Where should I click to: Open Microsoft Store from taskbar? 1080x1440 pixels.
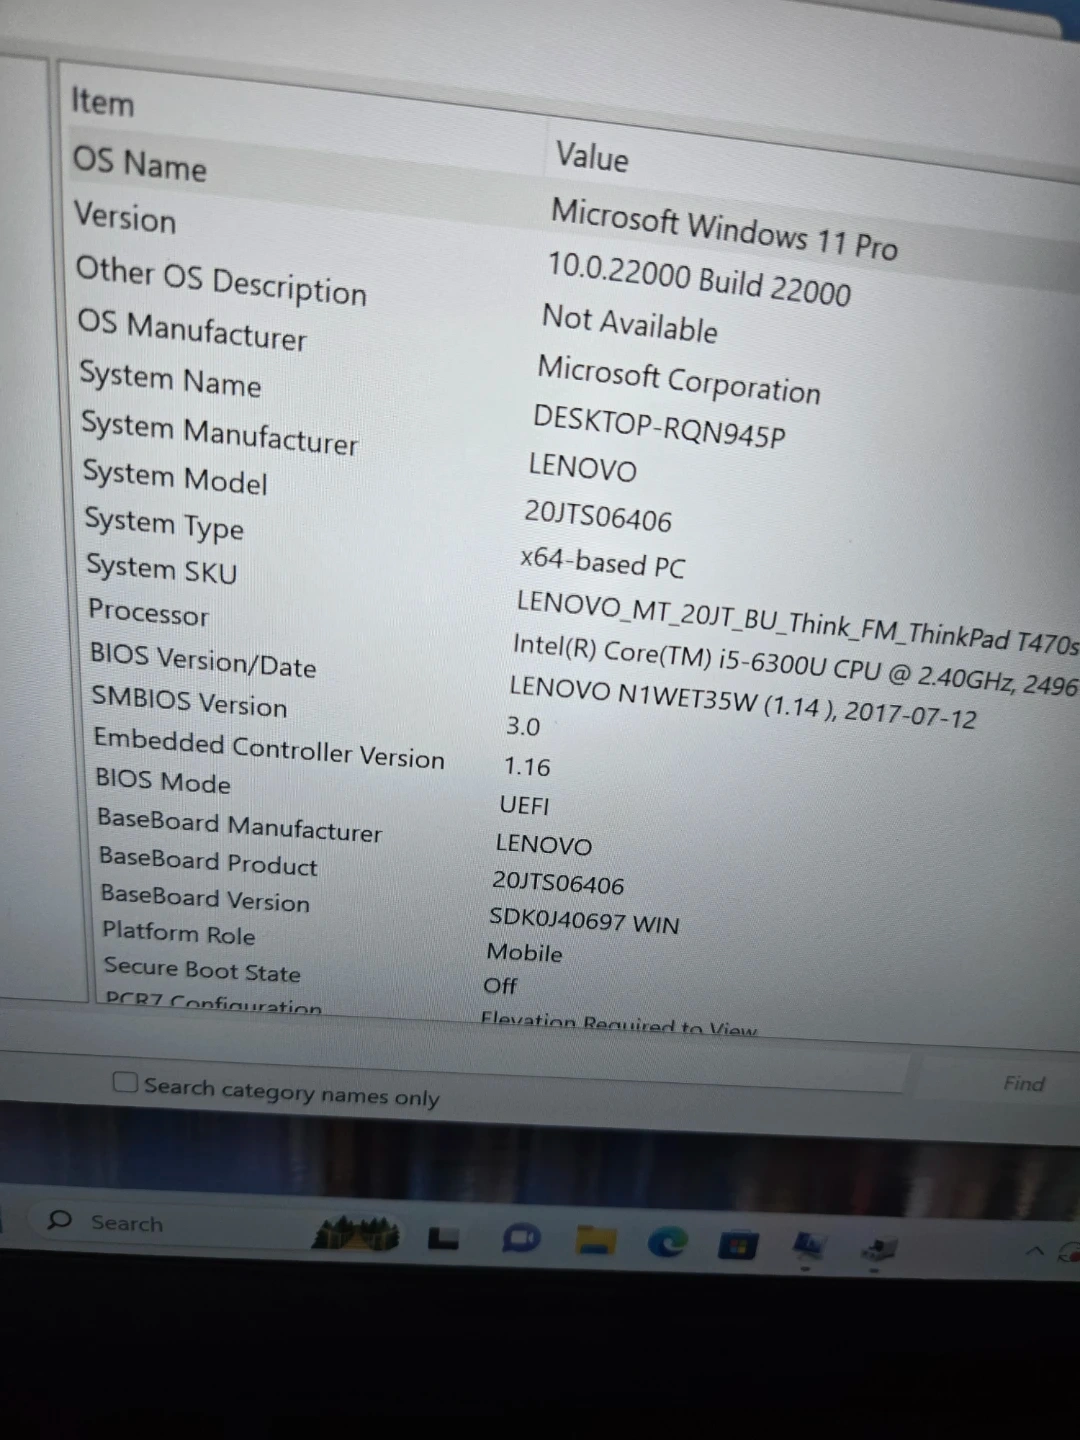tap(737, 1245)
